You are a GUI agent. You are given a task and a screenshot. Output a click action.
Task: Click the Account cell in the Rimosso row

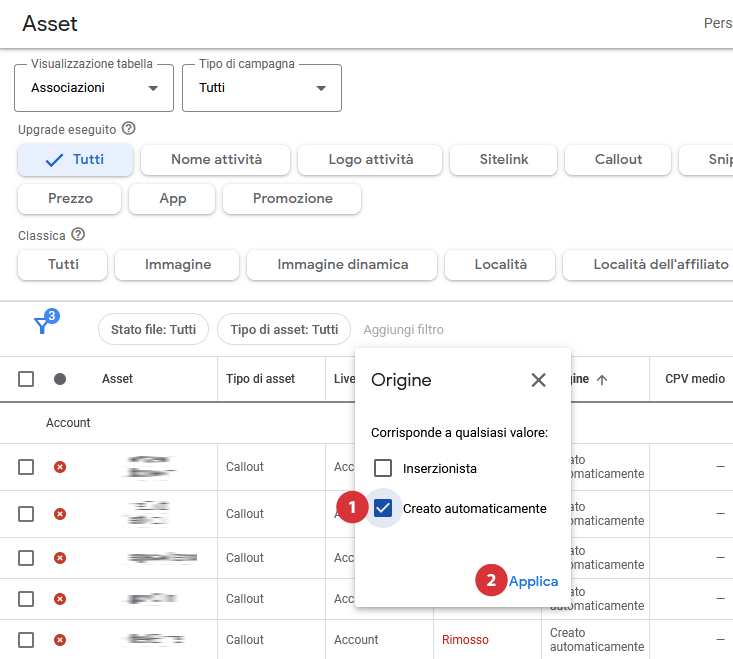click(356, 640)
